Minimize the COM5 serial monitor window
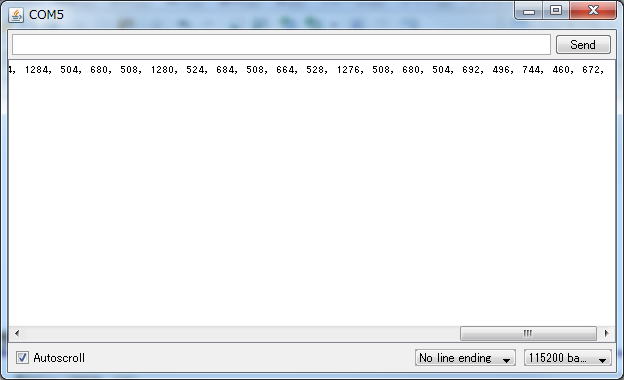 528,11
